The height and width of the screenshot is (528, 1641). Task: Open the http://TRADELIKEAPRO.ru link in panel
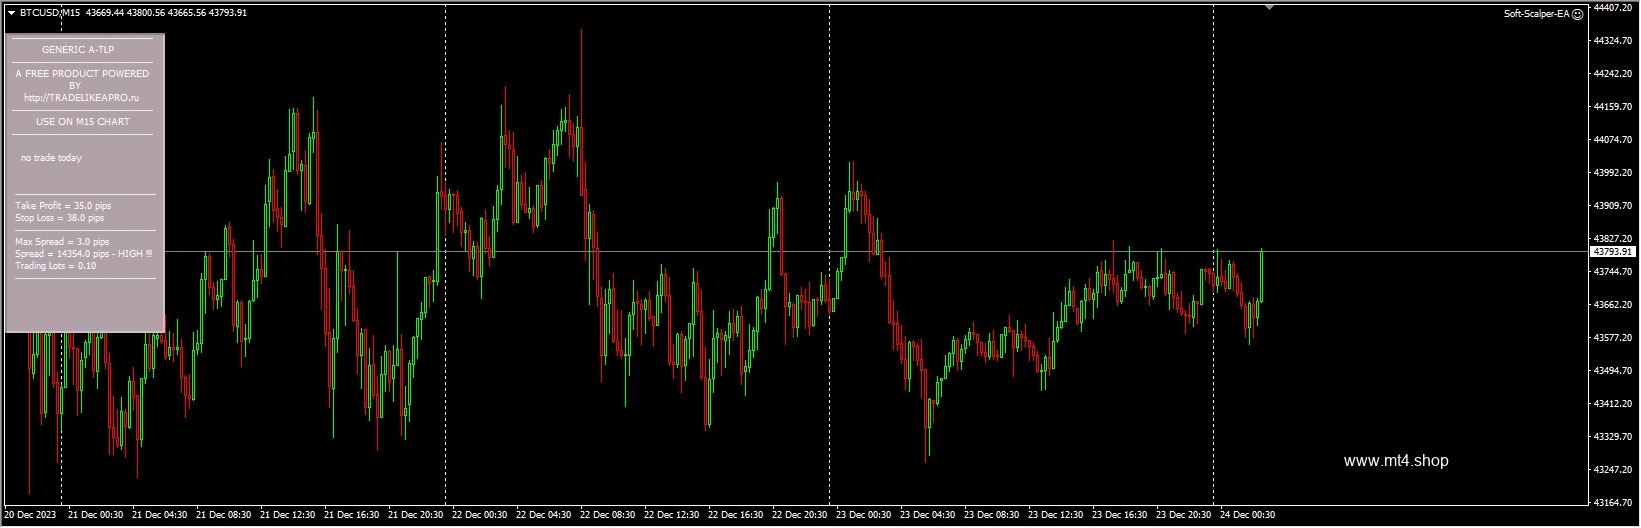pyautogui.click(x=82, y=98)
